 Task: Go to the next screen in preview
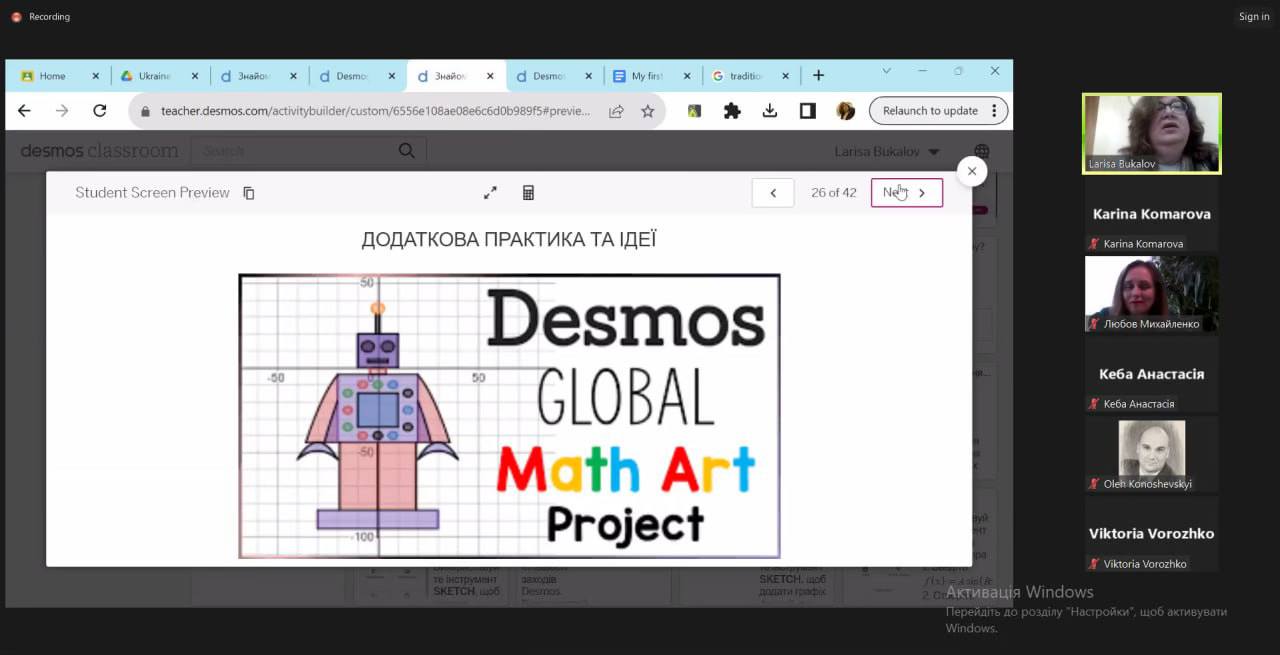click(x=907, y=193)
